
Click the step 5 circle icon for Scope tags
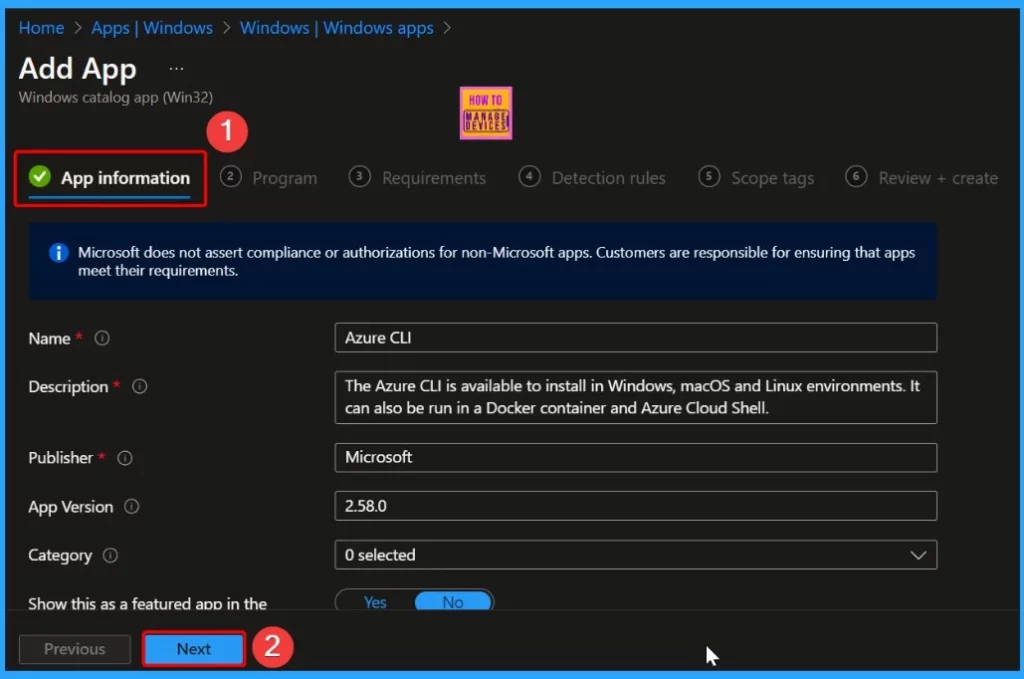(709, 176)
